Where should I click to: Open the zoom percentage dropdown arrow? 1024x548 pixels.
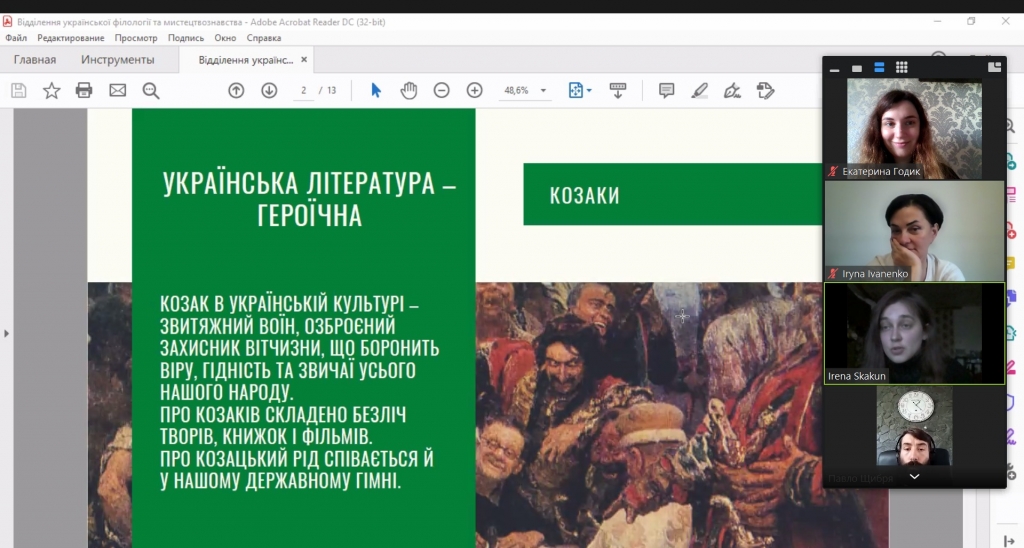(543, 91)
